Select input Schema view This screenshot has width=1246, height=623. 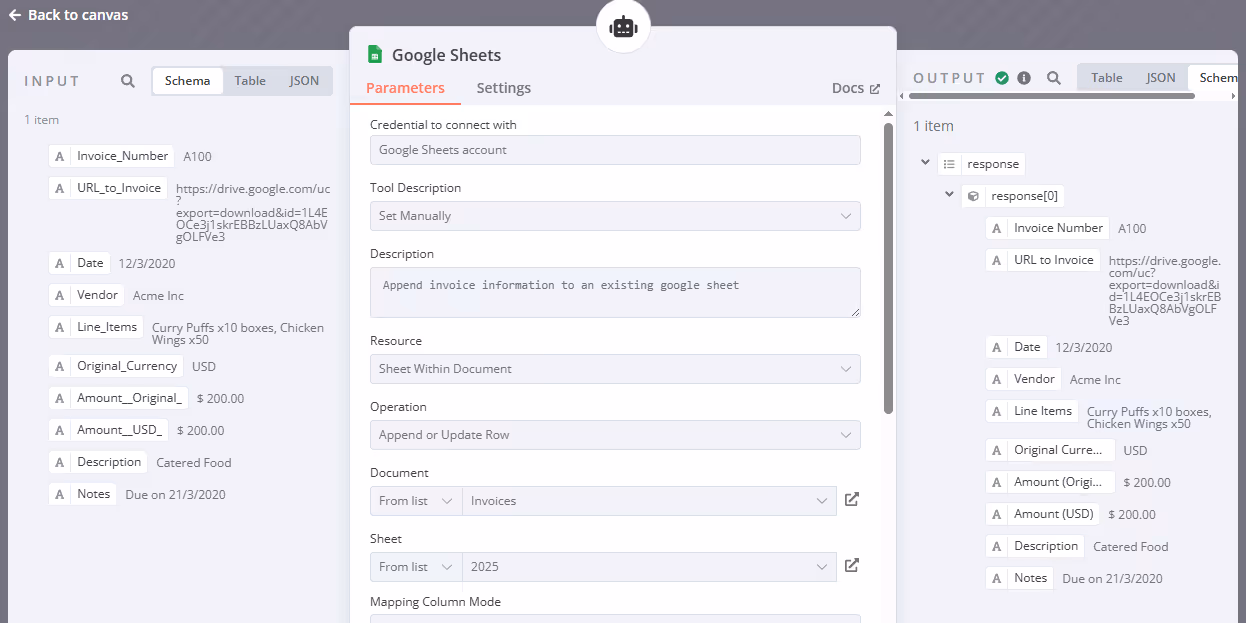click(x=188, y=81)
